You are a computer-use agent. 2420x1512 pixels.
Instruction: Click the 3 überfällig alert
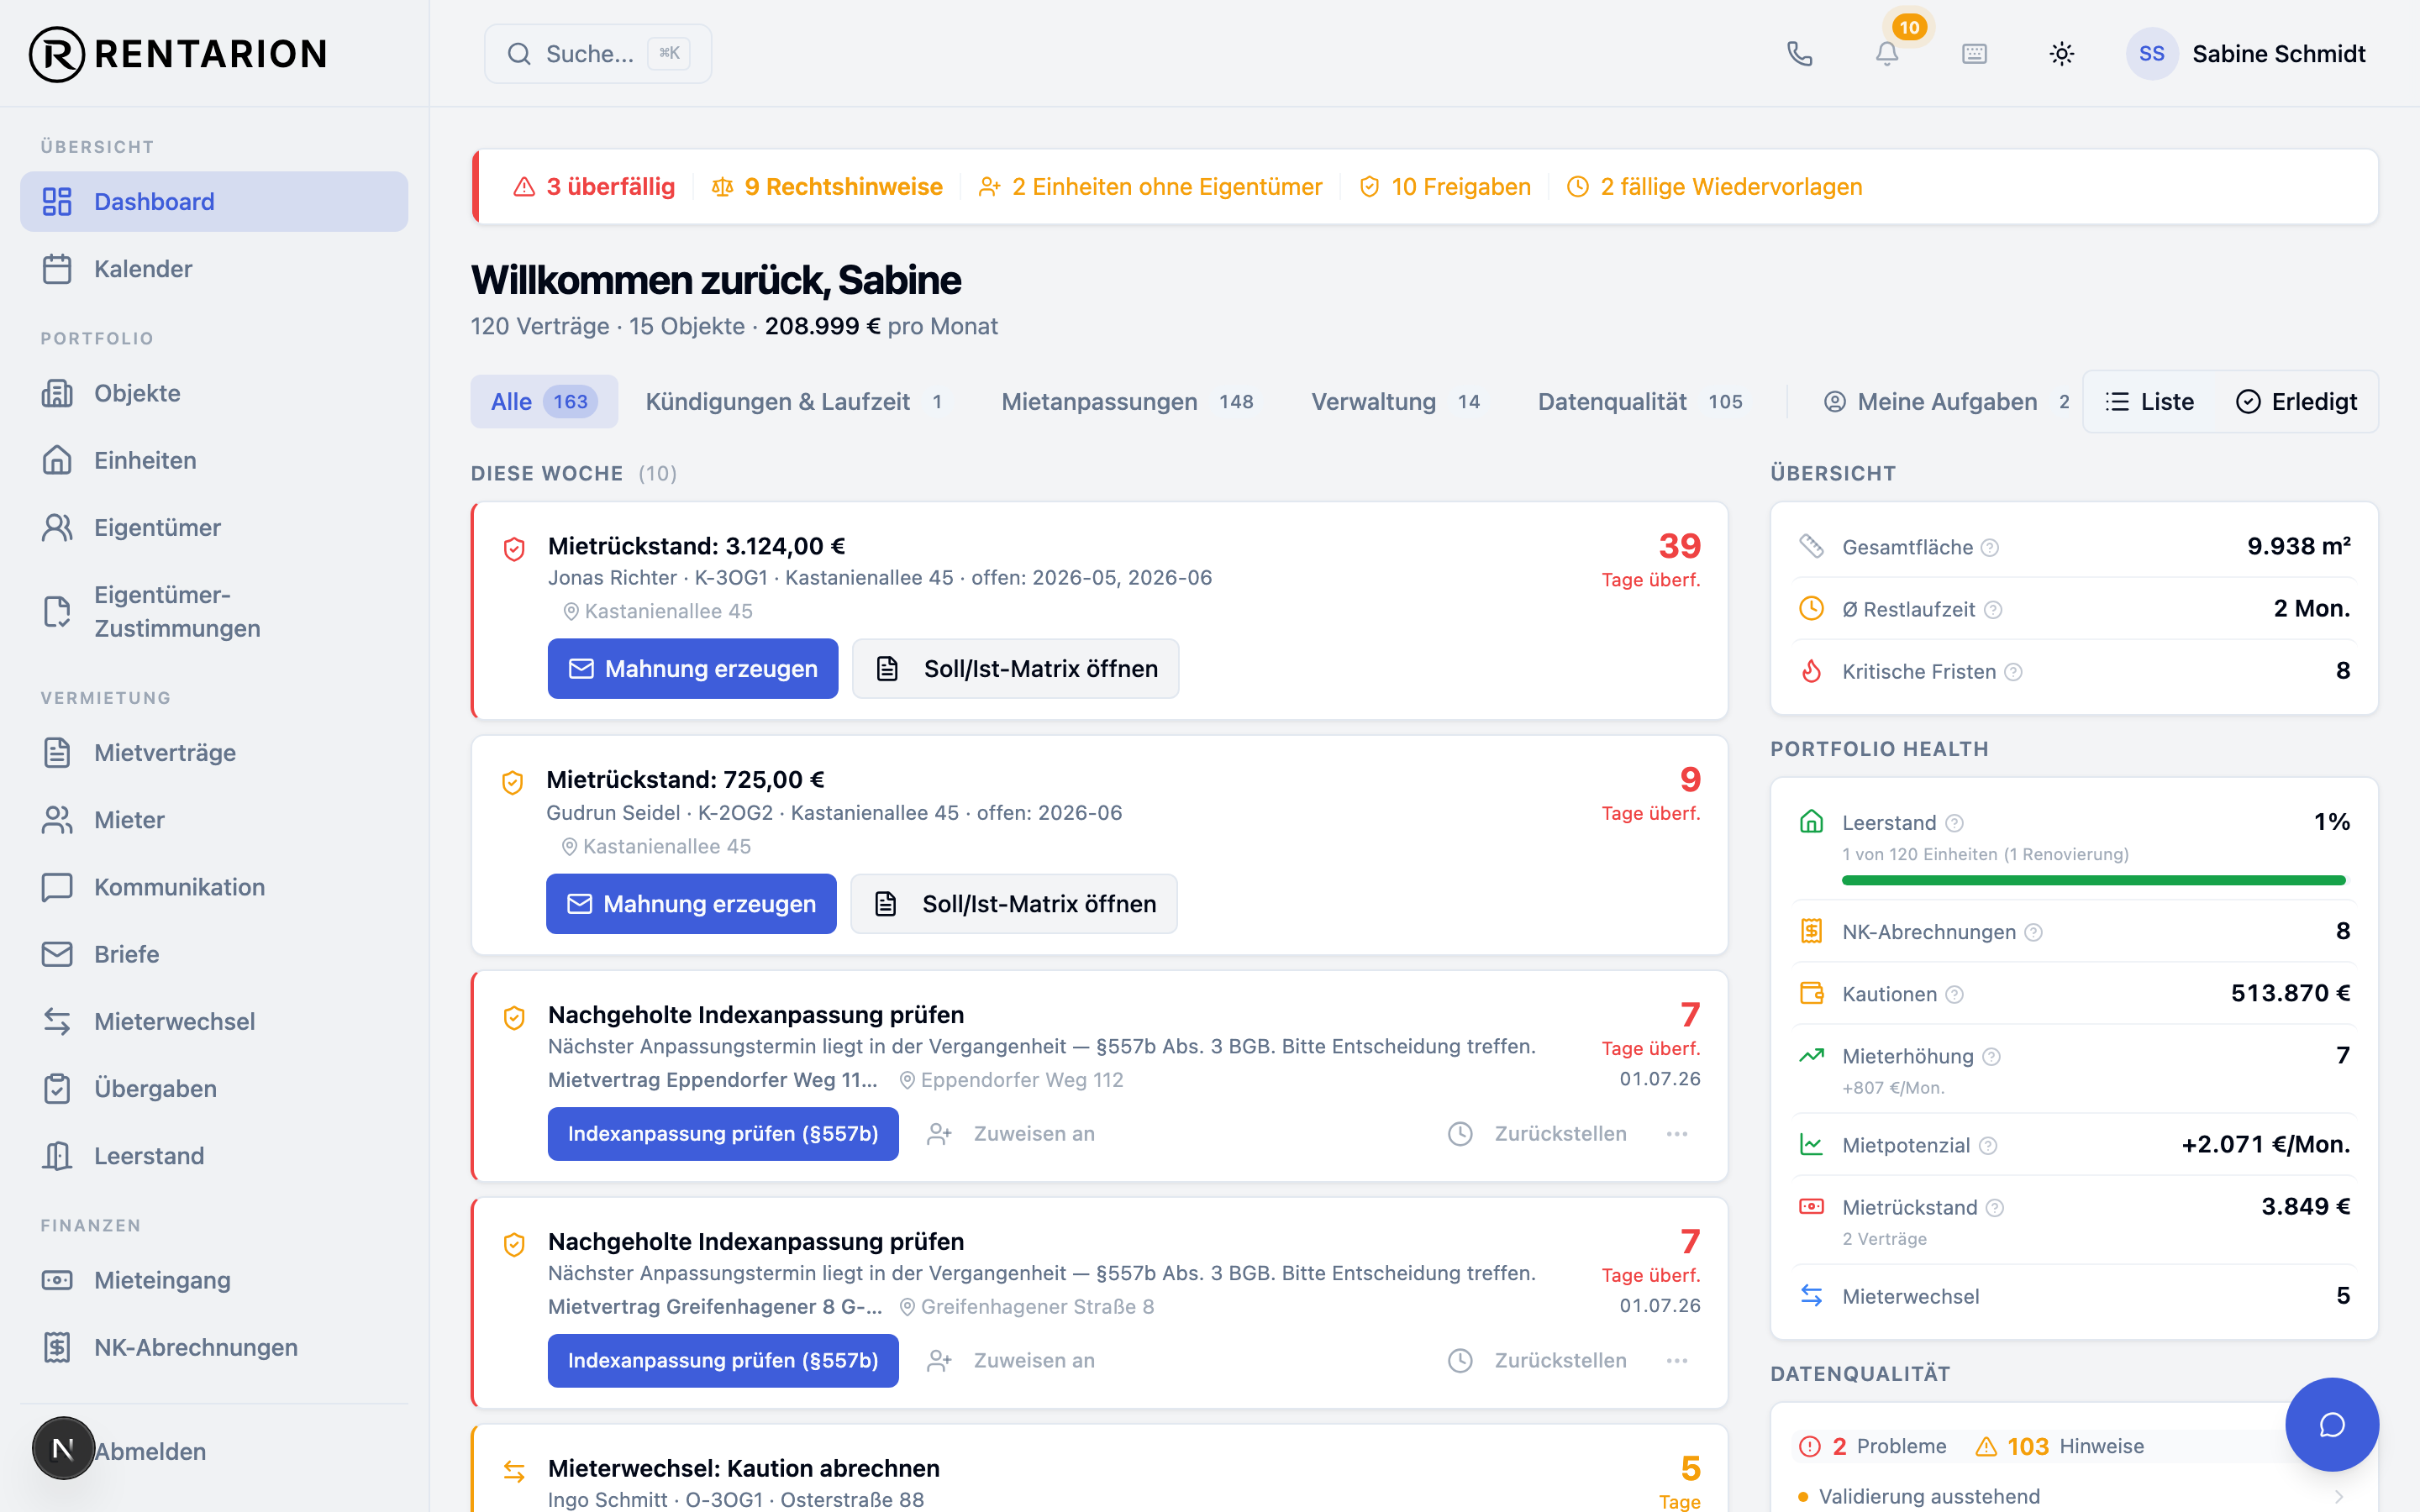coord(594,187)
